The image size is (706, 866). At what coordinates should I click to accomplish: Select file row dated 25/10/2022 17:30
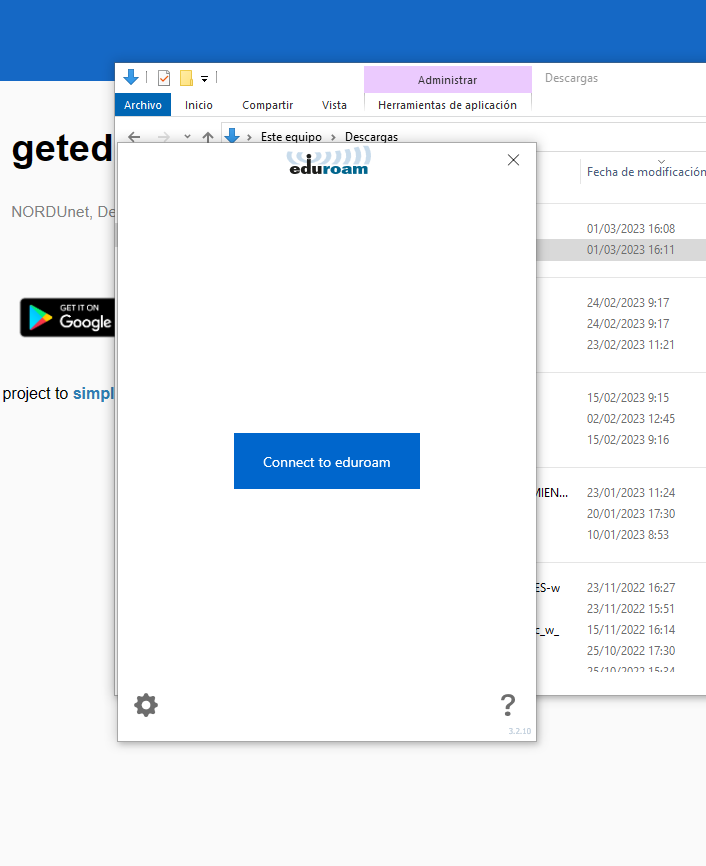[x=621, y=651]
